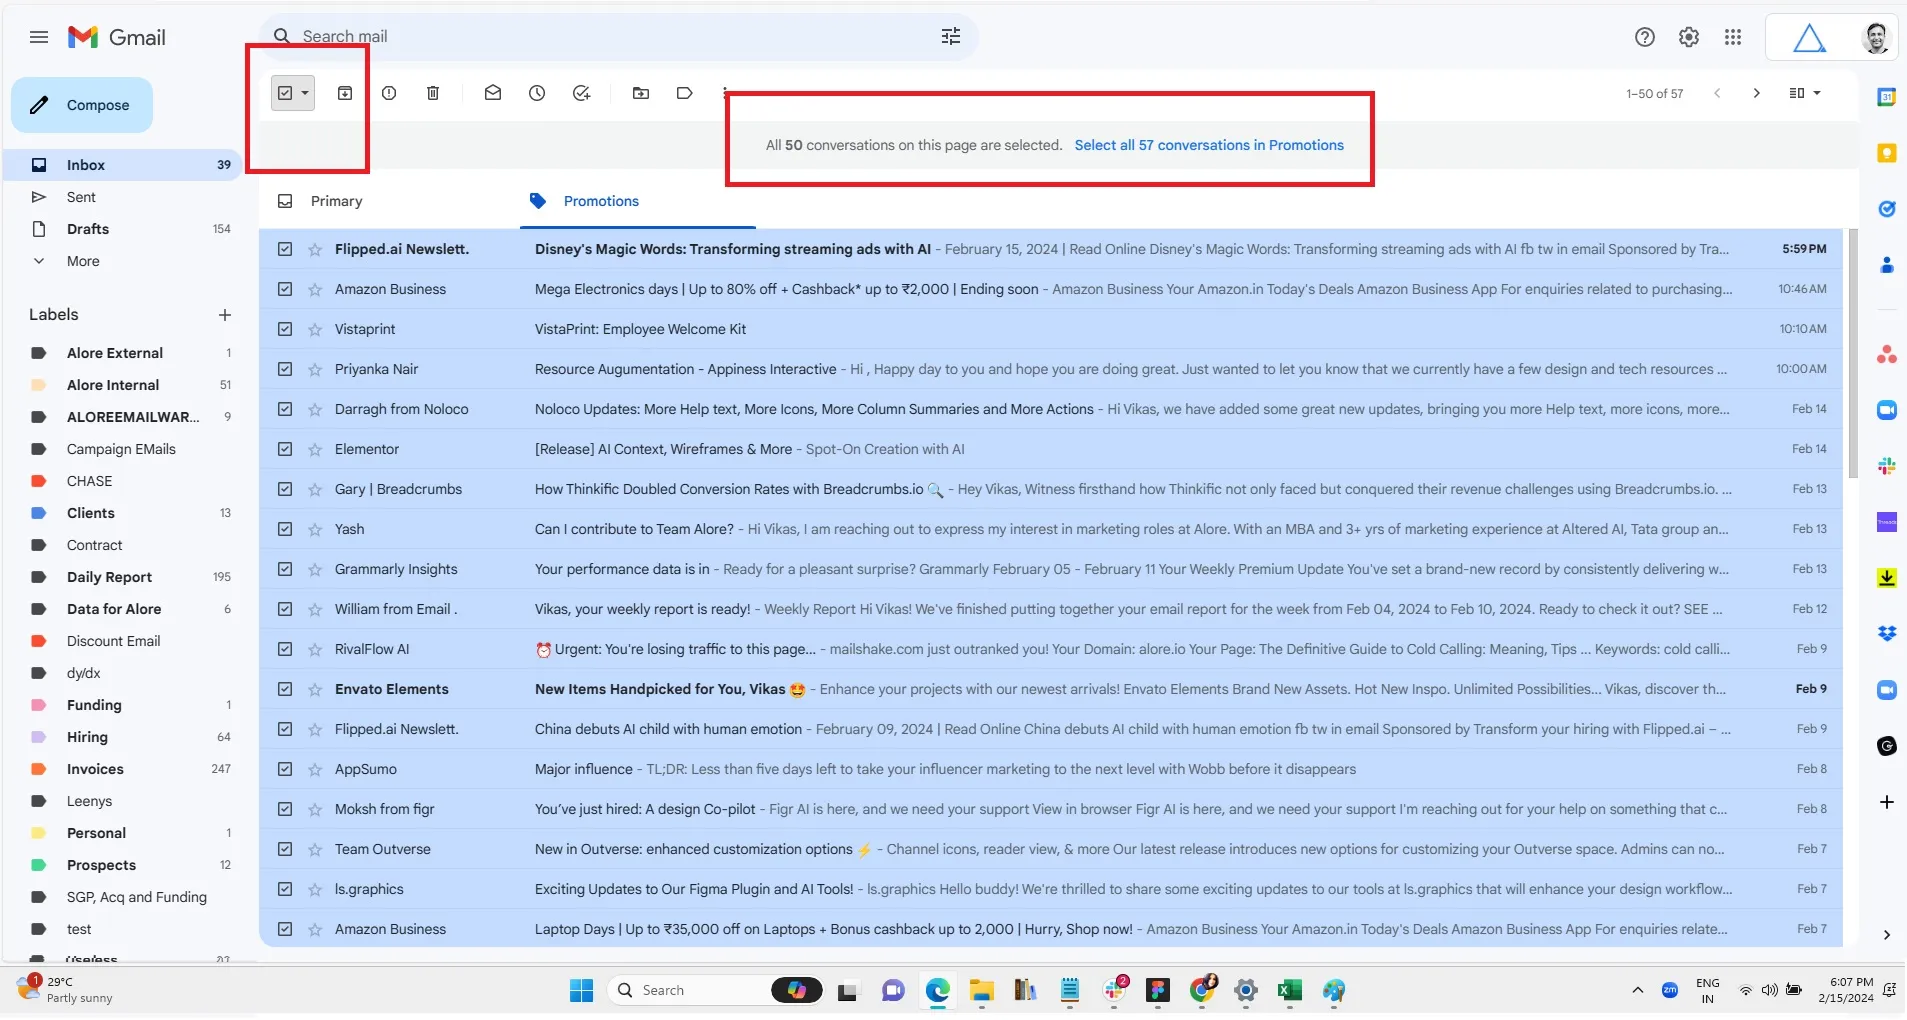Open the William from Email weekly report
This screenshot has width=1907, height=1020.
click(1050, 609)
